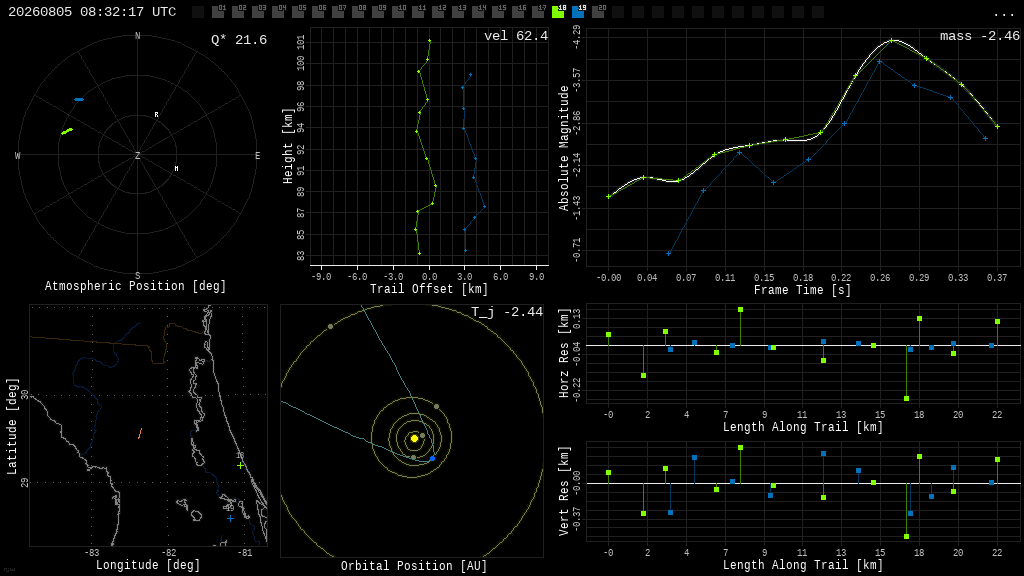Toggle station box 17 on
This screenshot has width=1024, height=576.
pyautogui.click(x=538, y=12)
